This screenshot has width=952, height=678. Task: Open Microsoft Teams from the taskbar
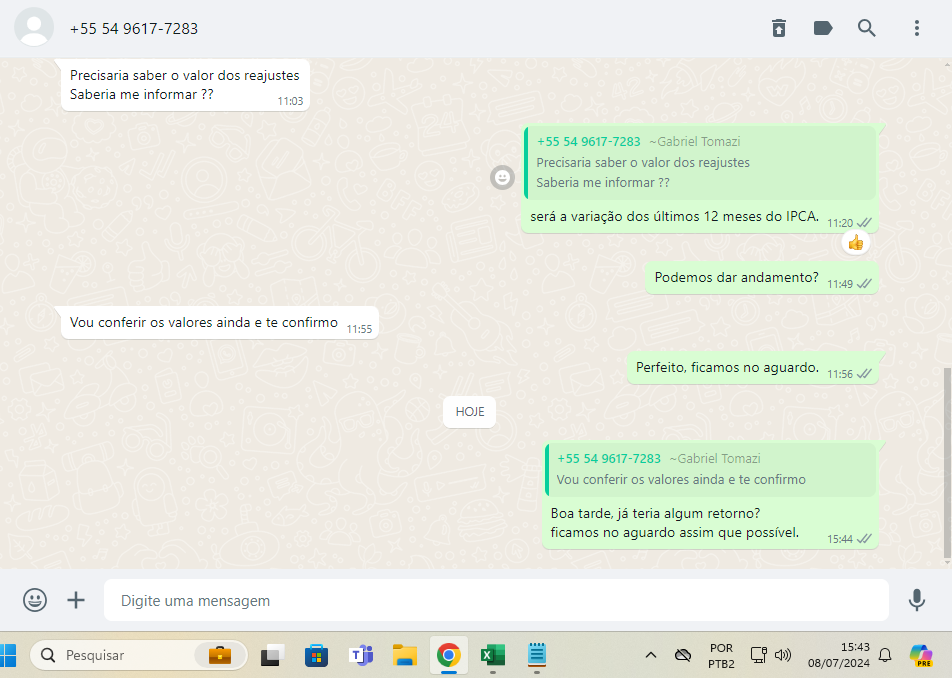point(360,655)
